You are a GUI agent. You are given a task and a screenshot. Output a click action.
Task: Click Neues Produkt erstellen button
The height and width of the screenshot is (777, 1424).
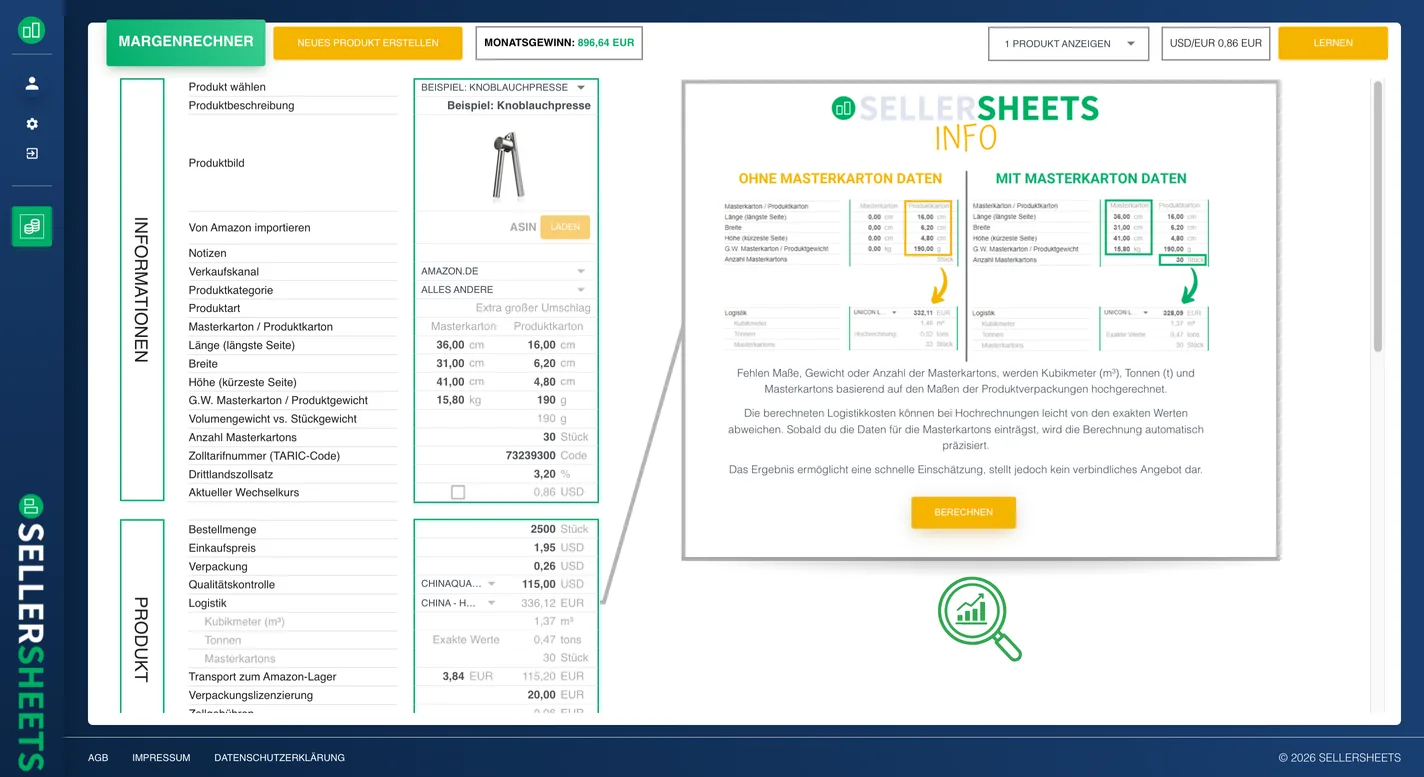[x=368, y=43]
